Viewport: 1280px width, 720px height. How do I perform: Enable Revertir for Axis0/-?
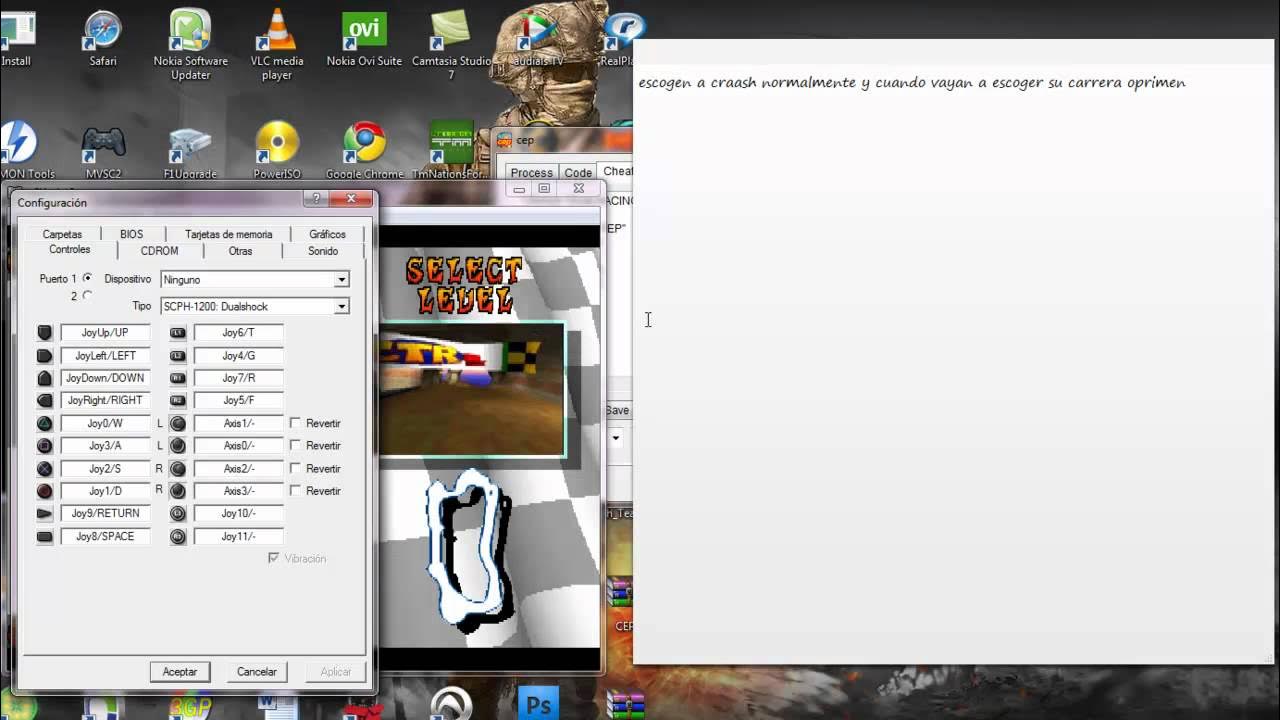tap(295, 446)
